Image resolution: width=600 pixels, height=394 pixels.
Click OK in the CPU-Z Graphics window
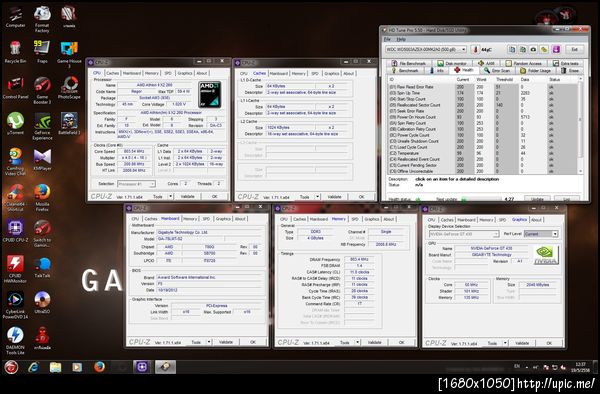point(549,343)
